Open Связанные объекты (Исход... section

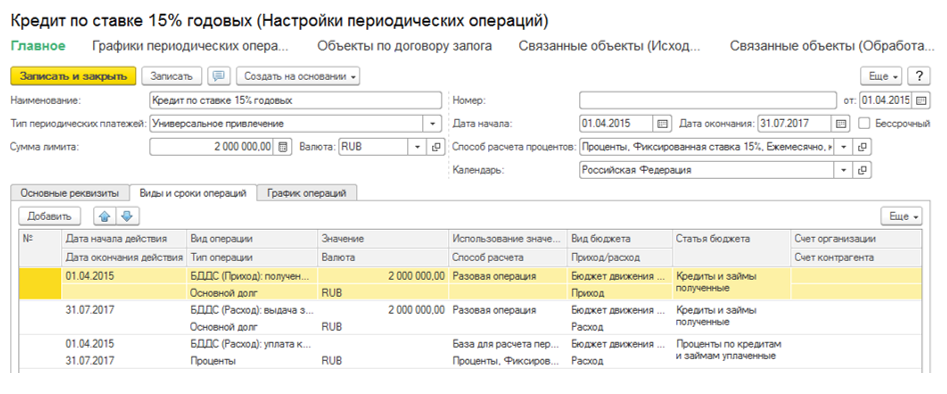[610, 46]
